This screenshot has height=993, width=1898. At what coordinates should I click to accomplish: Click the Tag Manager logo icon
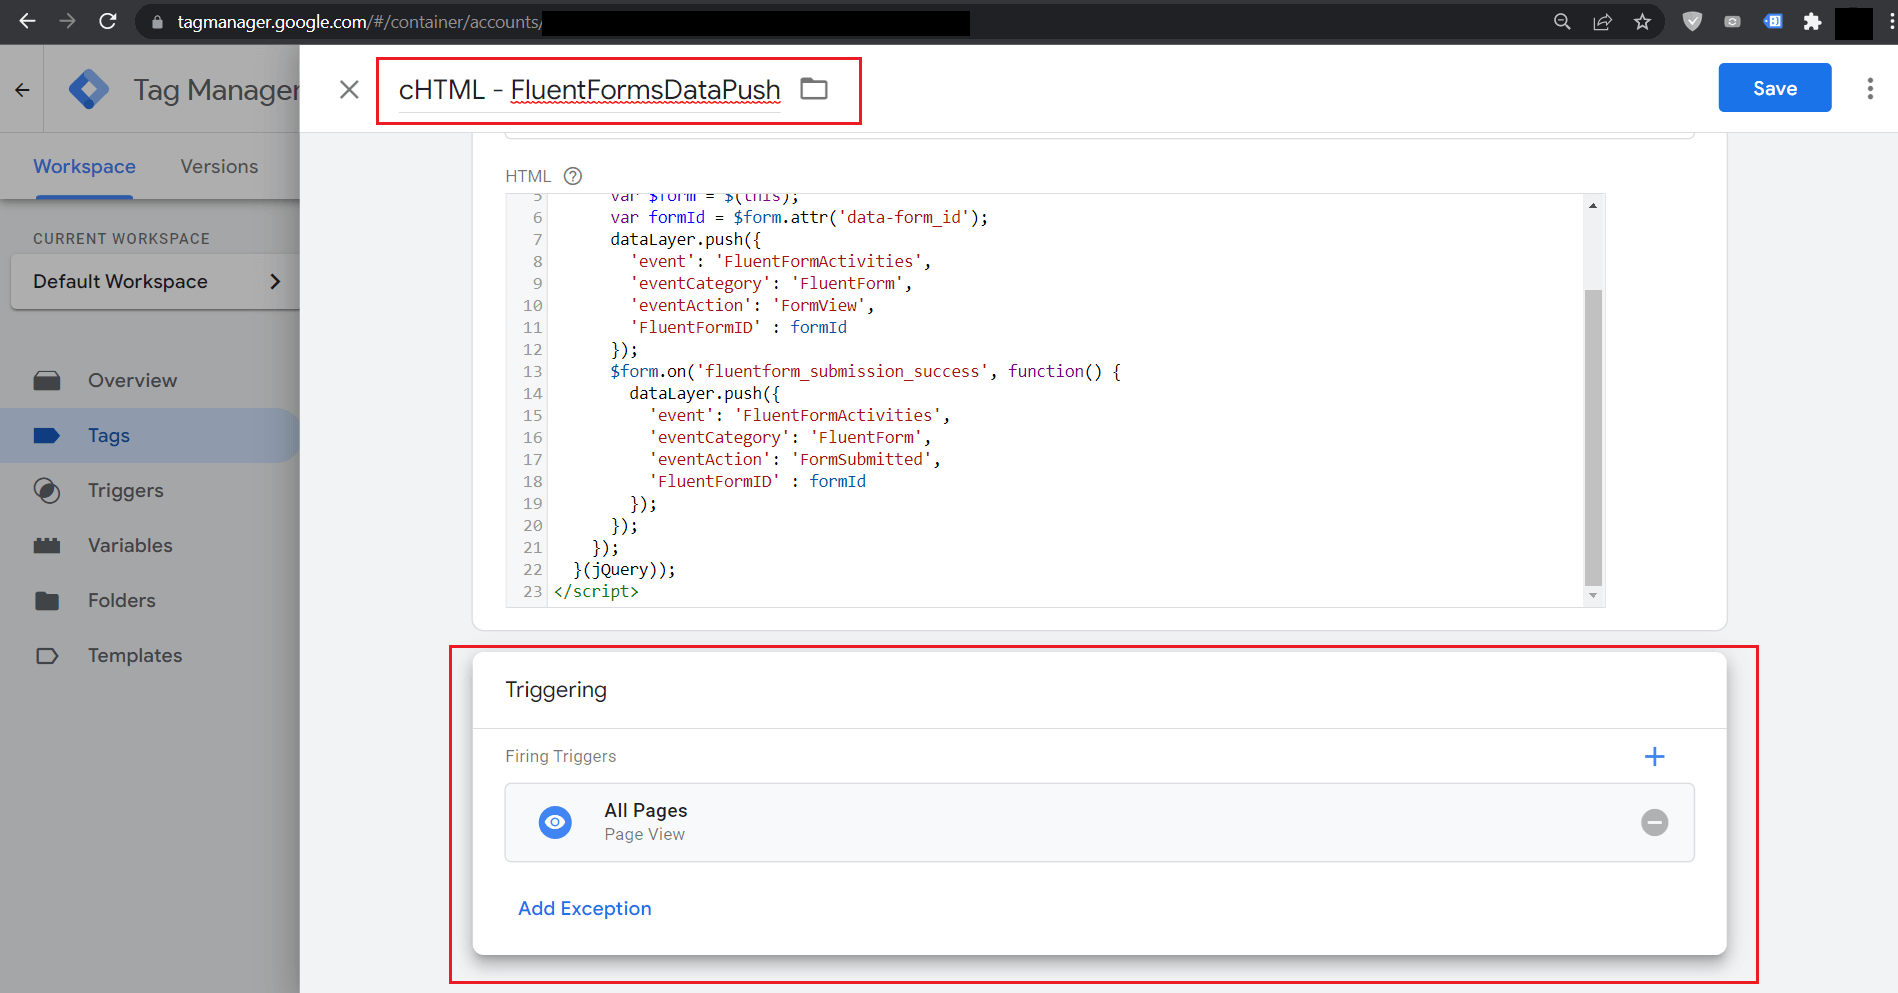(89, 90)
